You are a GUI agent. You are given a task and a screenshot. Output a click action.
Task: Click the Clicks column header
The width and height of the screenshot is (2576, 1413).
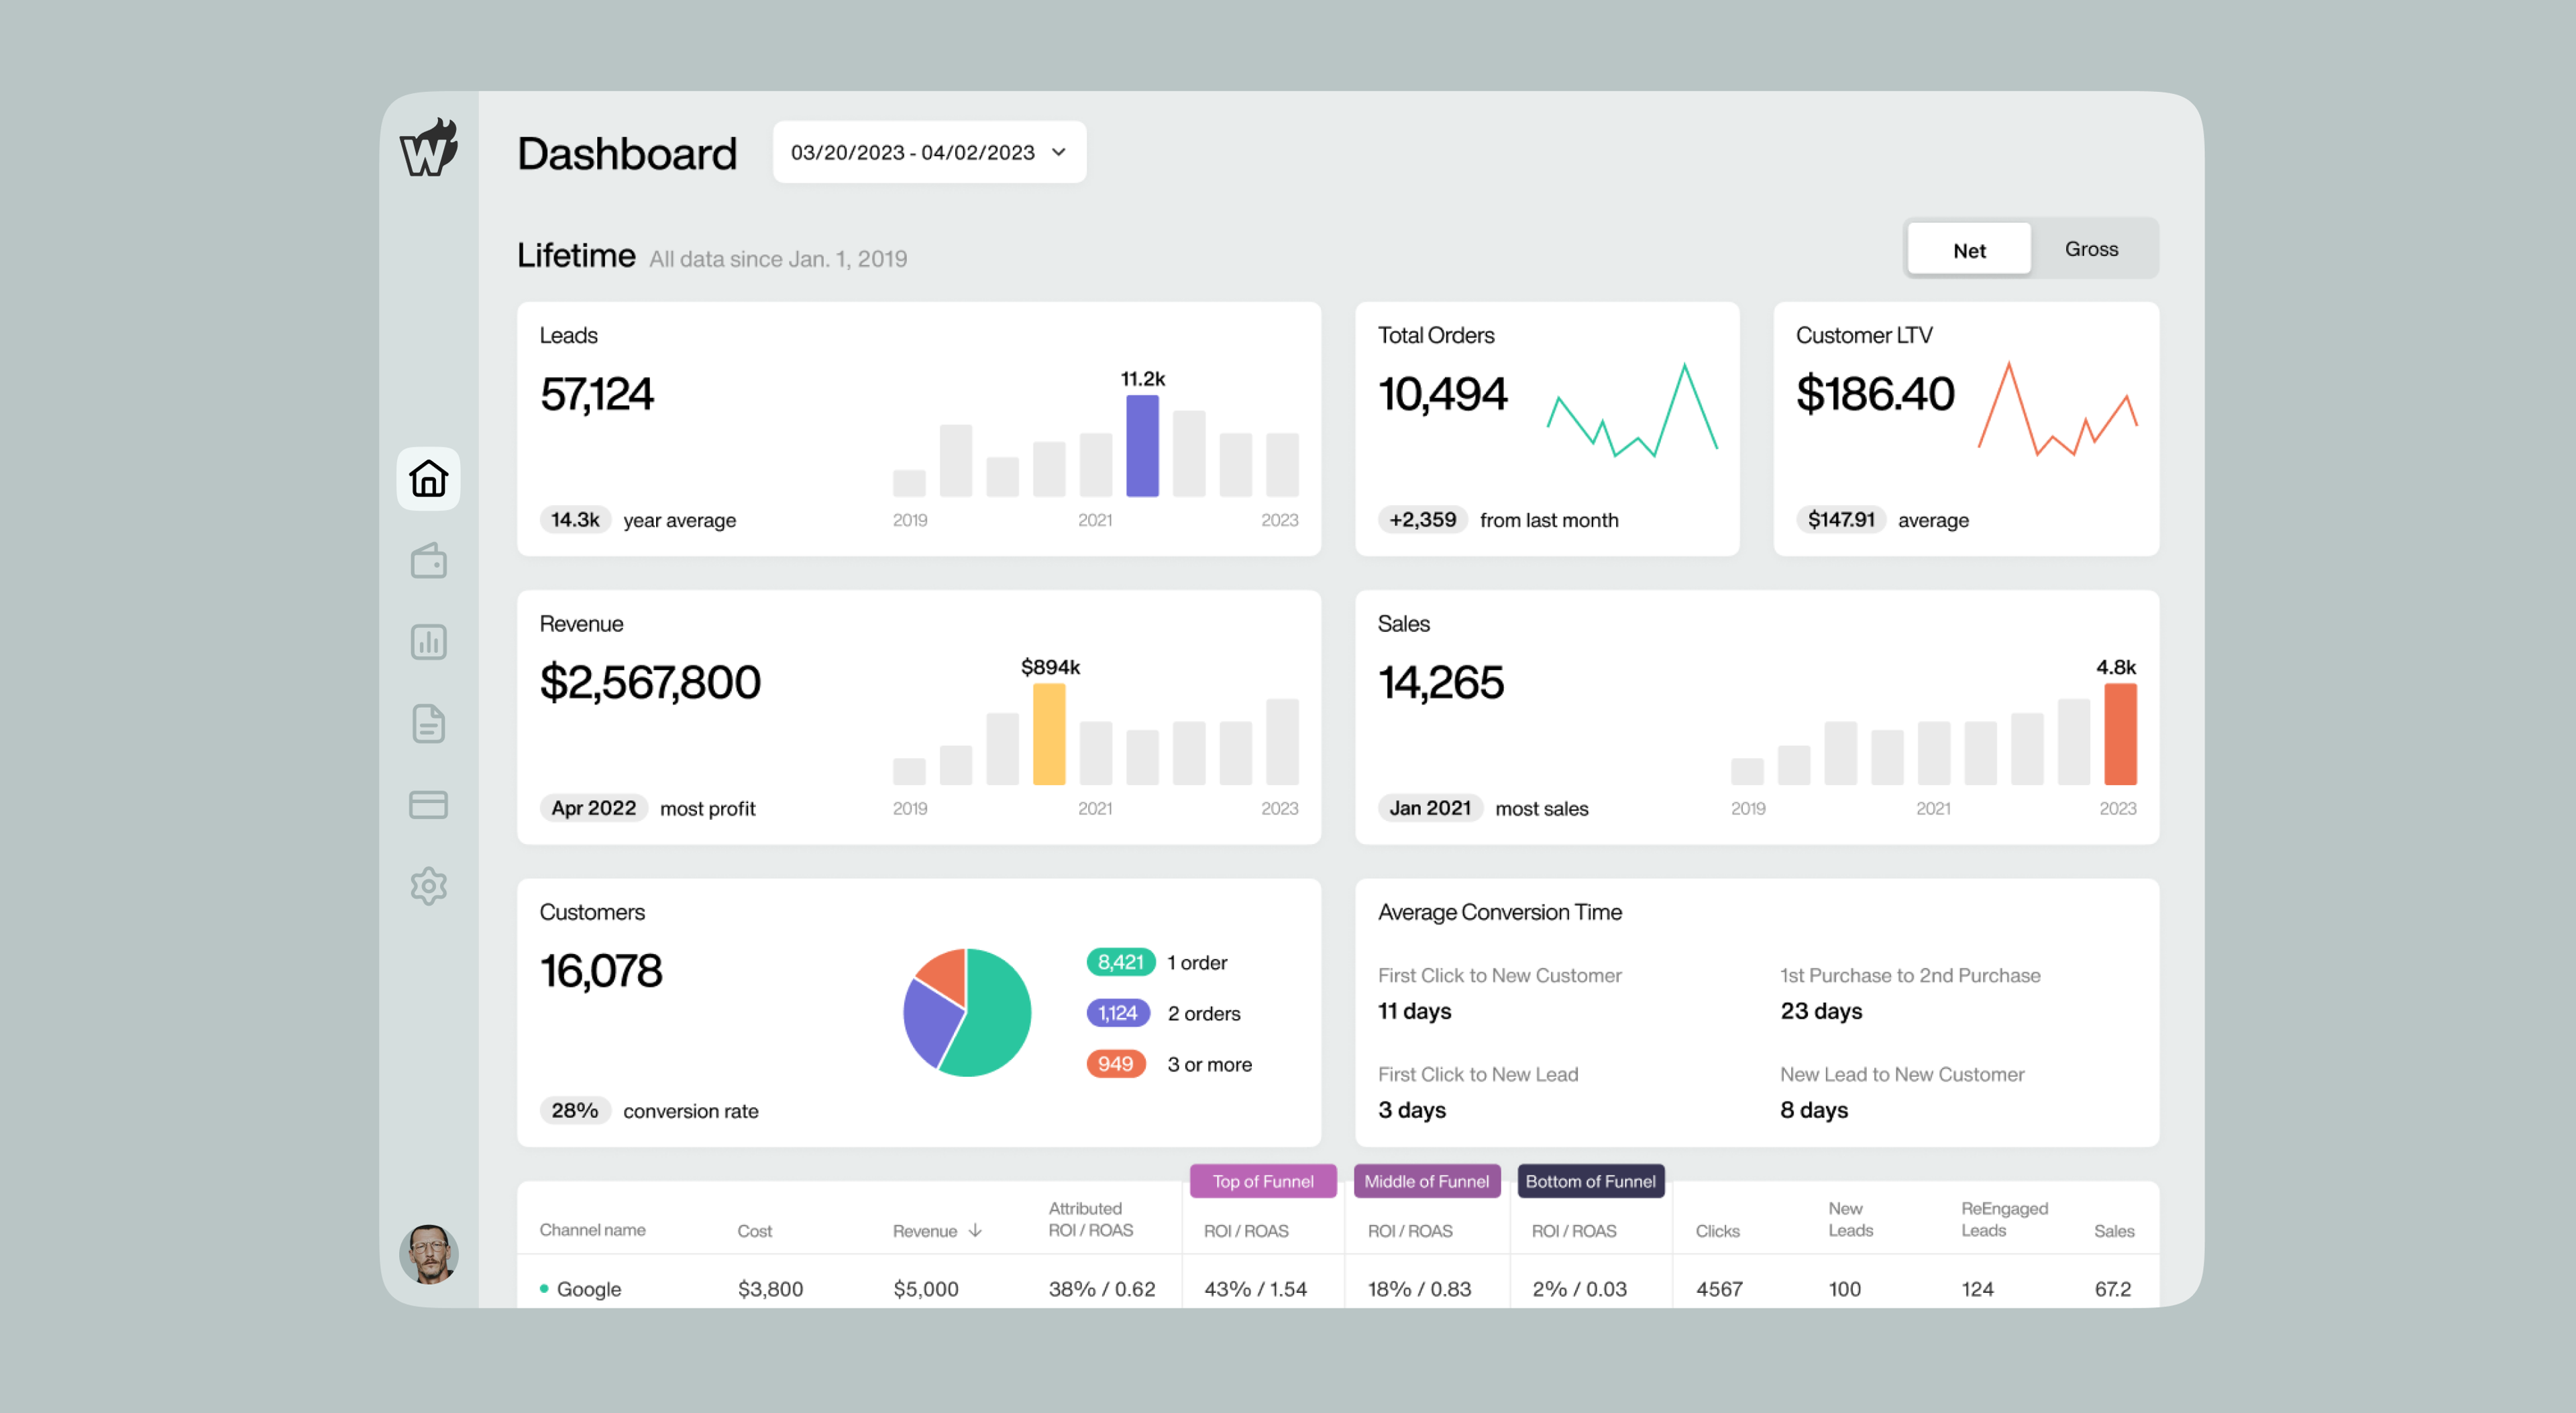(x=1717, y=1231)
